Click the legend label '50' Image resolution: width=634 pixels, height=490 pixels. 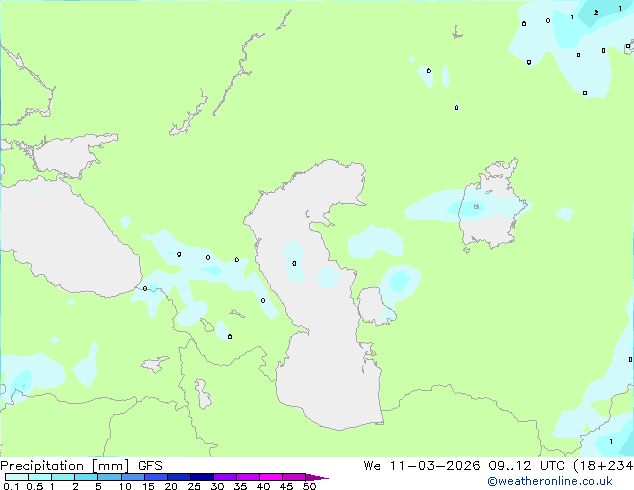click(x=309, y=486)
